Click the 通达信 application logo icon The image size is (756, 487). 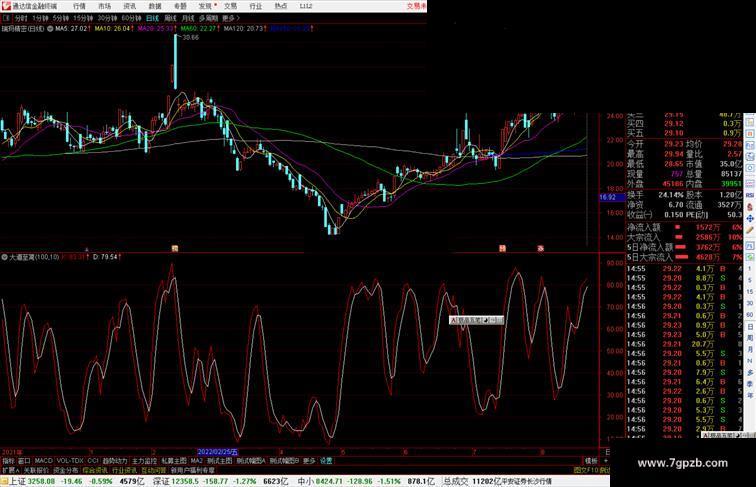pos(6,6)
